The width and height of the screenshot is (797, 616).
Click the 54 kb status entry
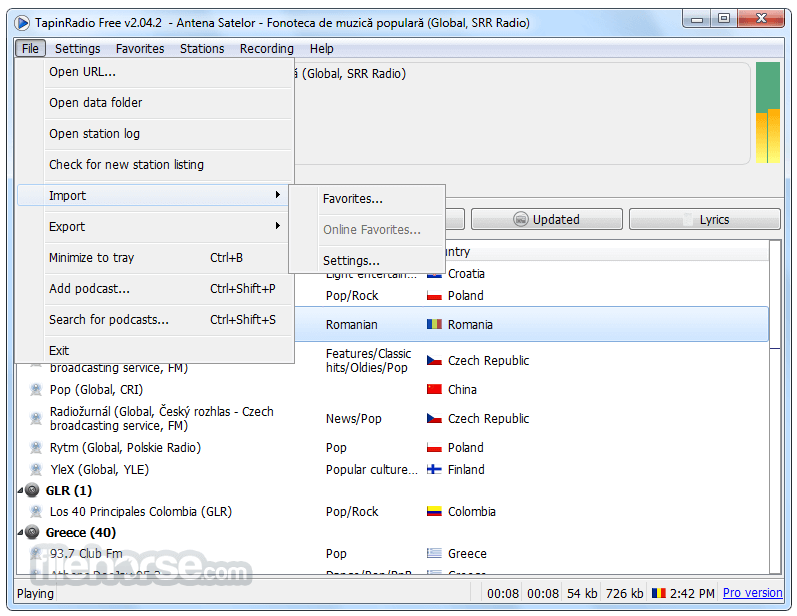click(582, 594)
